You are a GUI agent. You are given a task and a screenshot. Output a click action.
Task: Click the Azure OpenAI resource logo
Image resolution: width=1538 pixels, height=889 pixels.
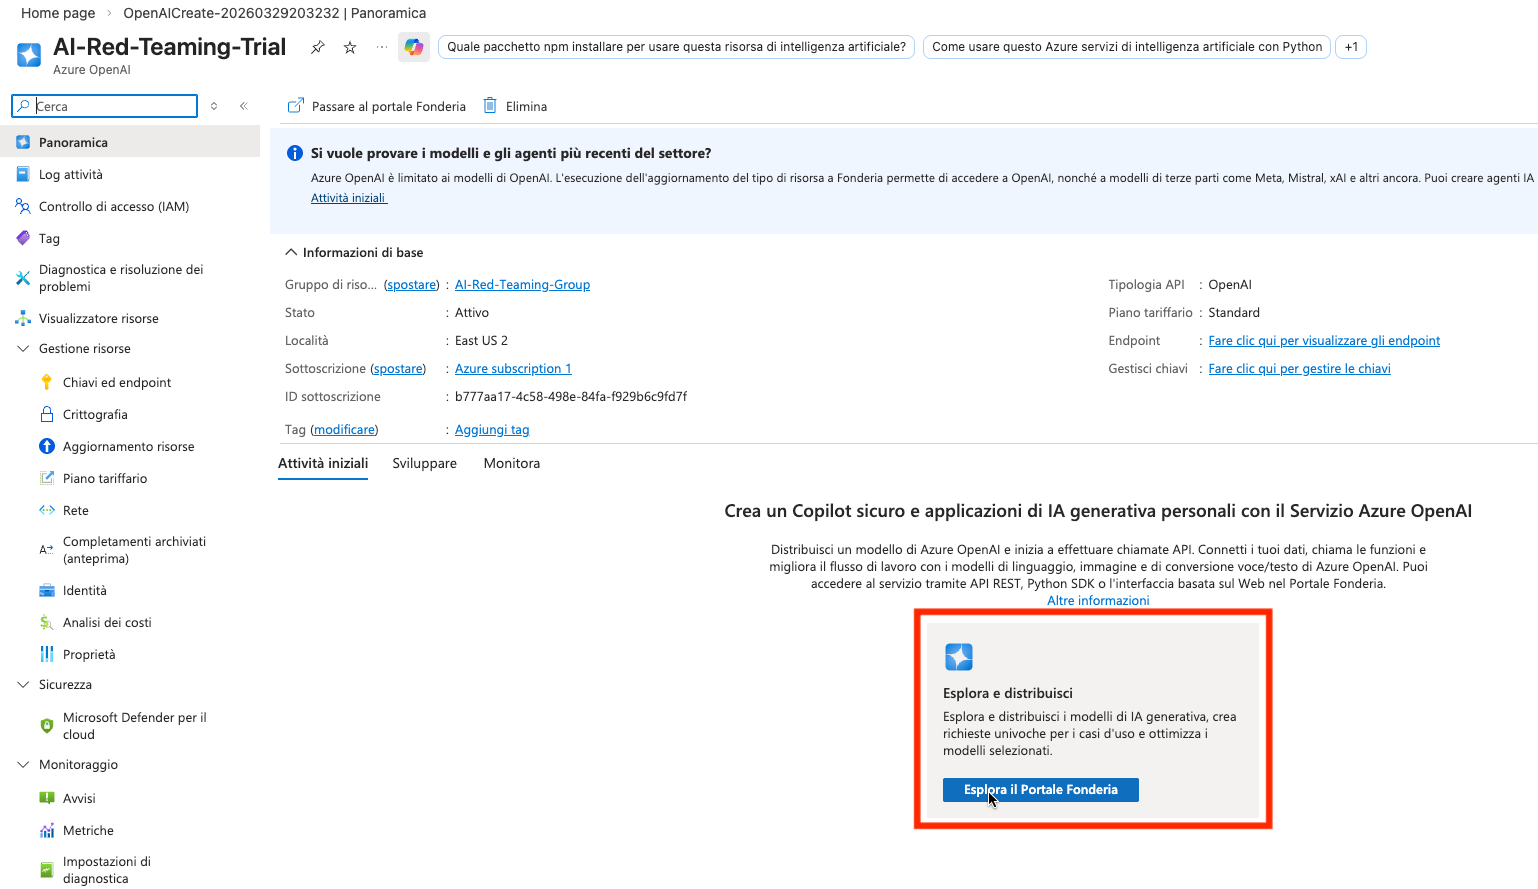pos(29,54)
